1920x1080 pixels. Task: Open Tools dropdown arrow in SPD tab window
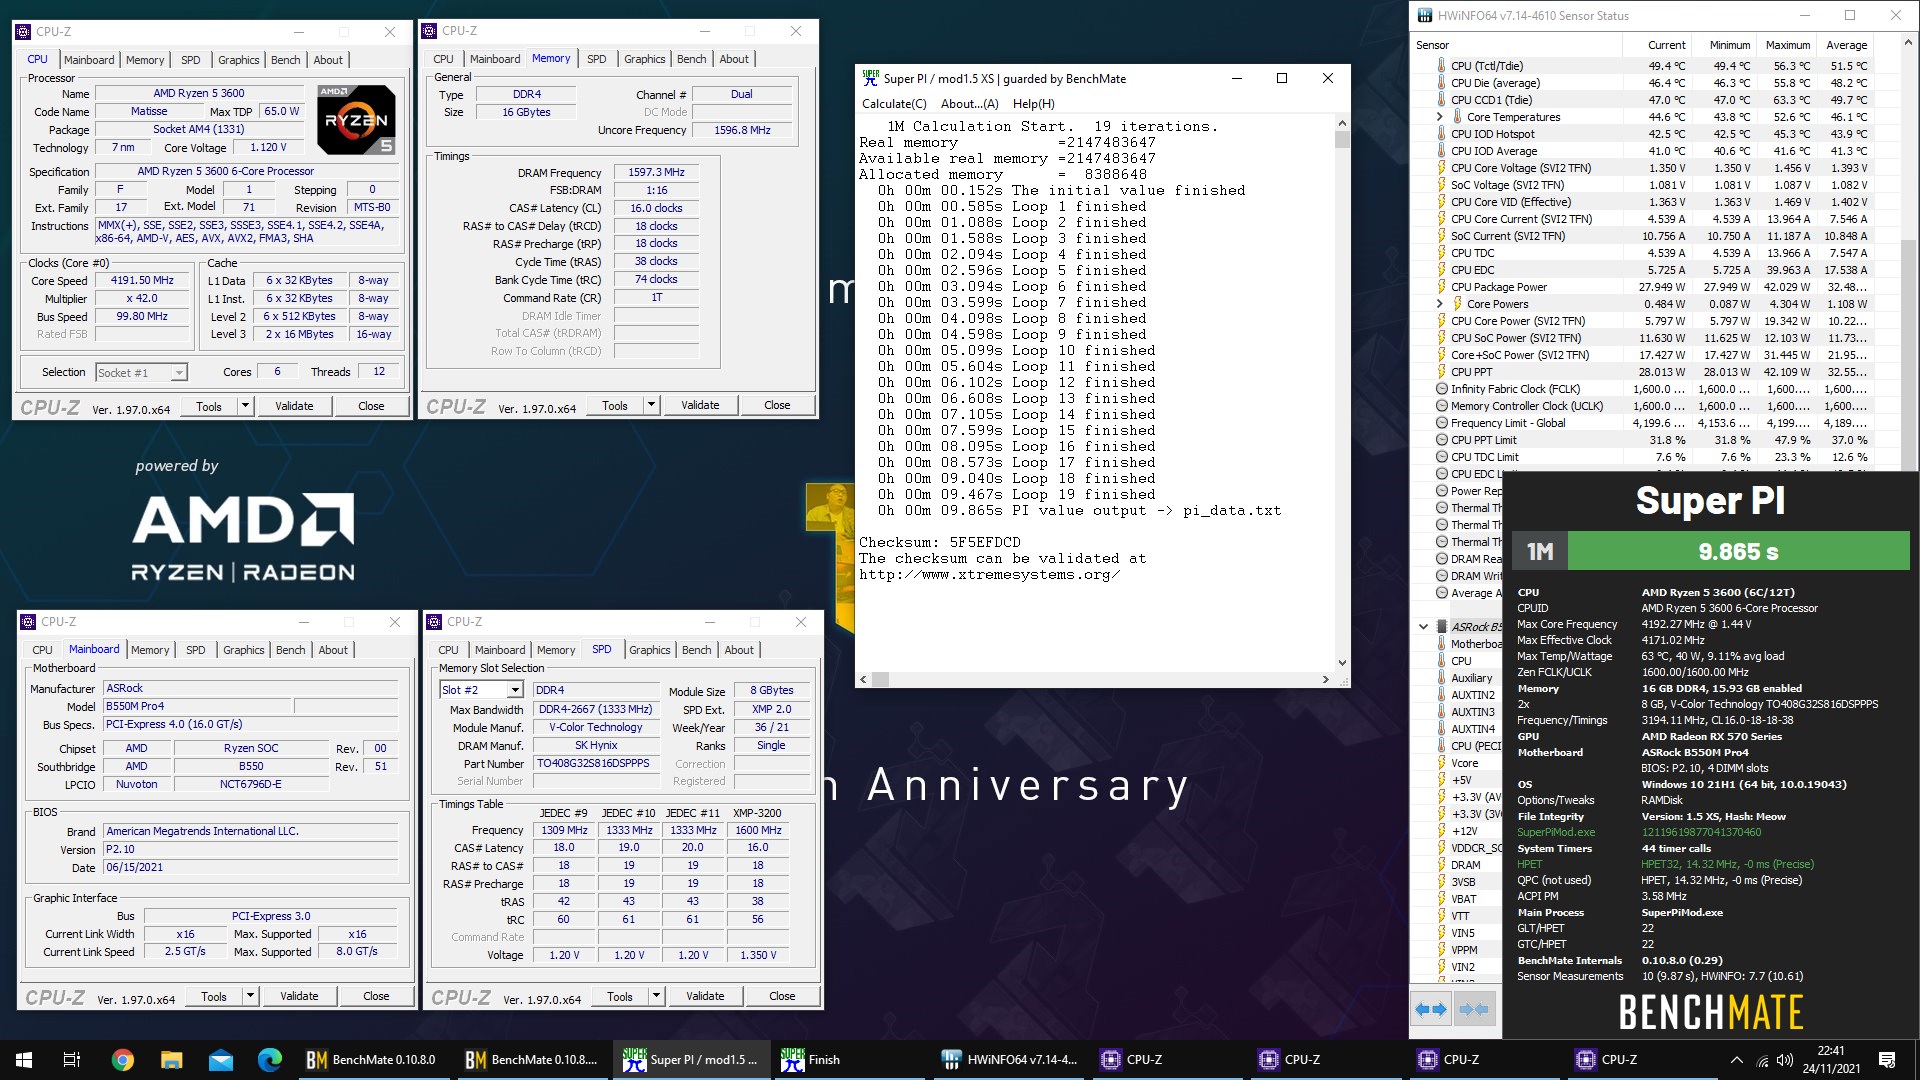coord(656,996)
